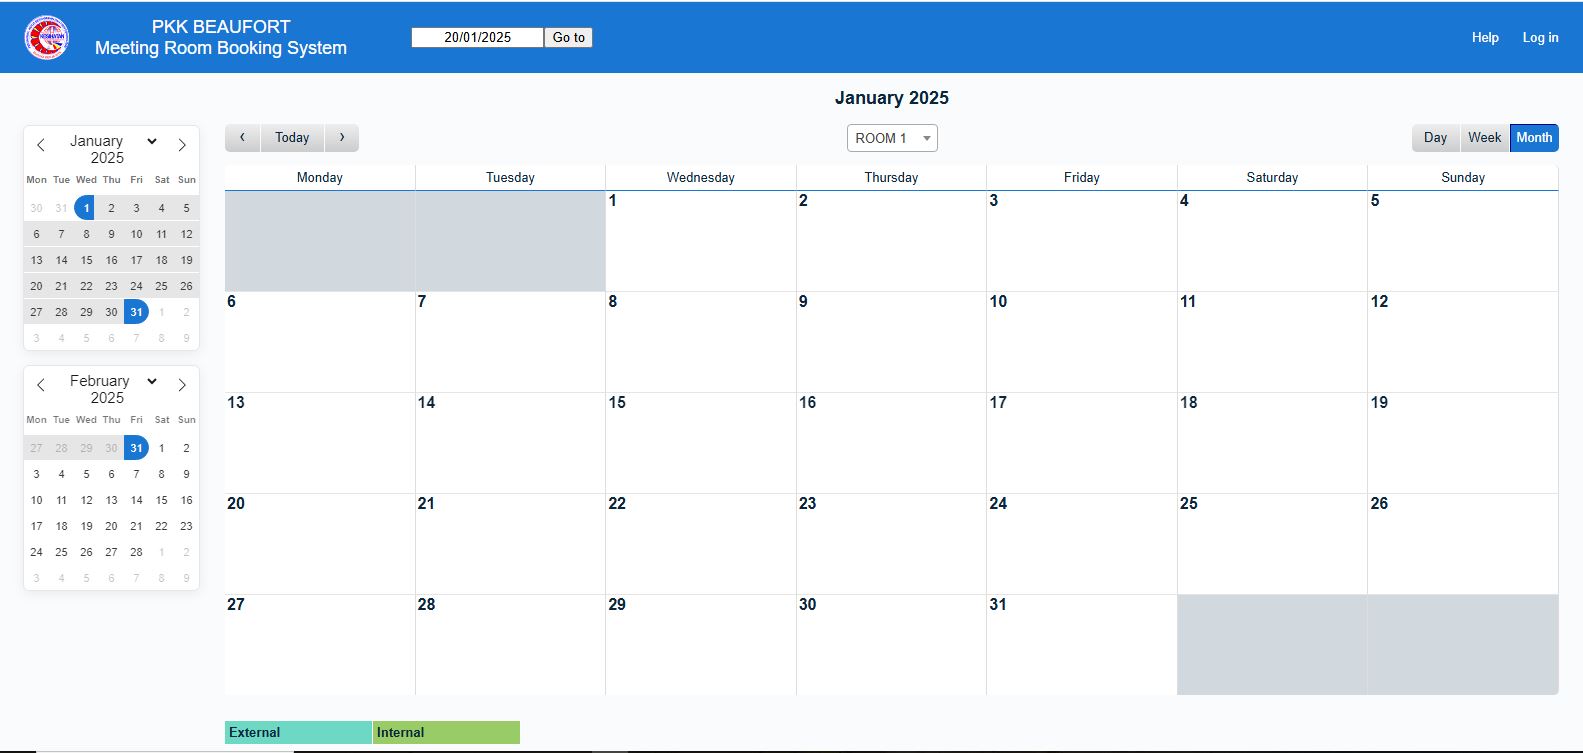This screenshot has width=1583, height=753.
Task: Previous month arrow in January mini calendar
Action: tap(41, 145)
